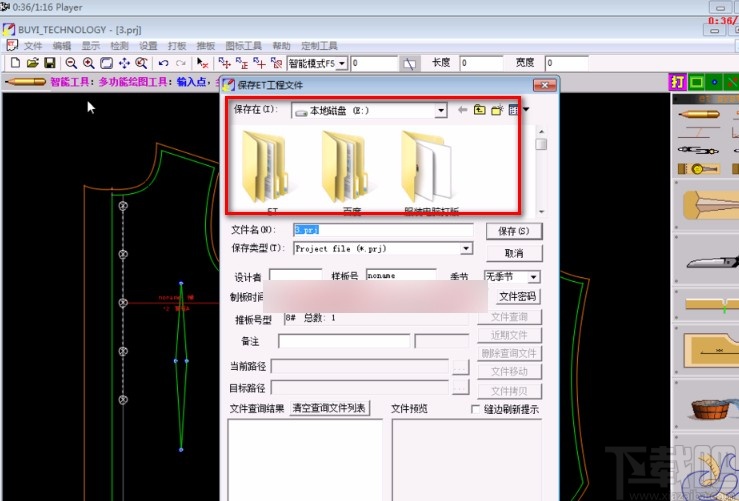Click the New file icon in toolbar
The width and height of the screenshot is (739, 501).
pos(15,63)
